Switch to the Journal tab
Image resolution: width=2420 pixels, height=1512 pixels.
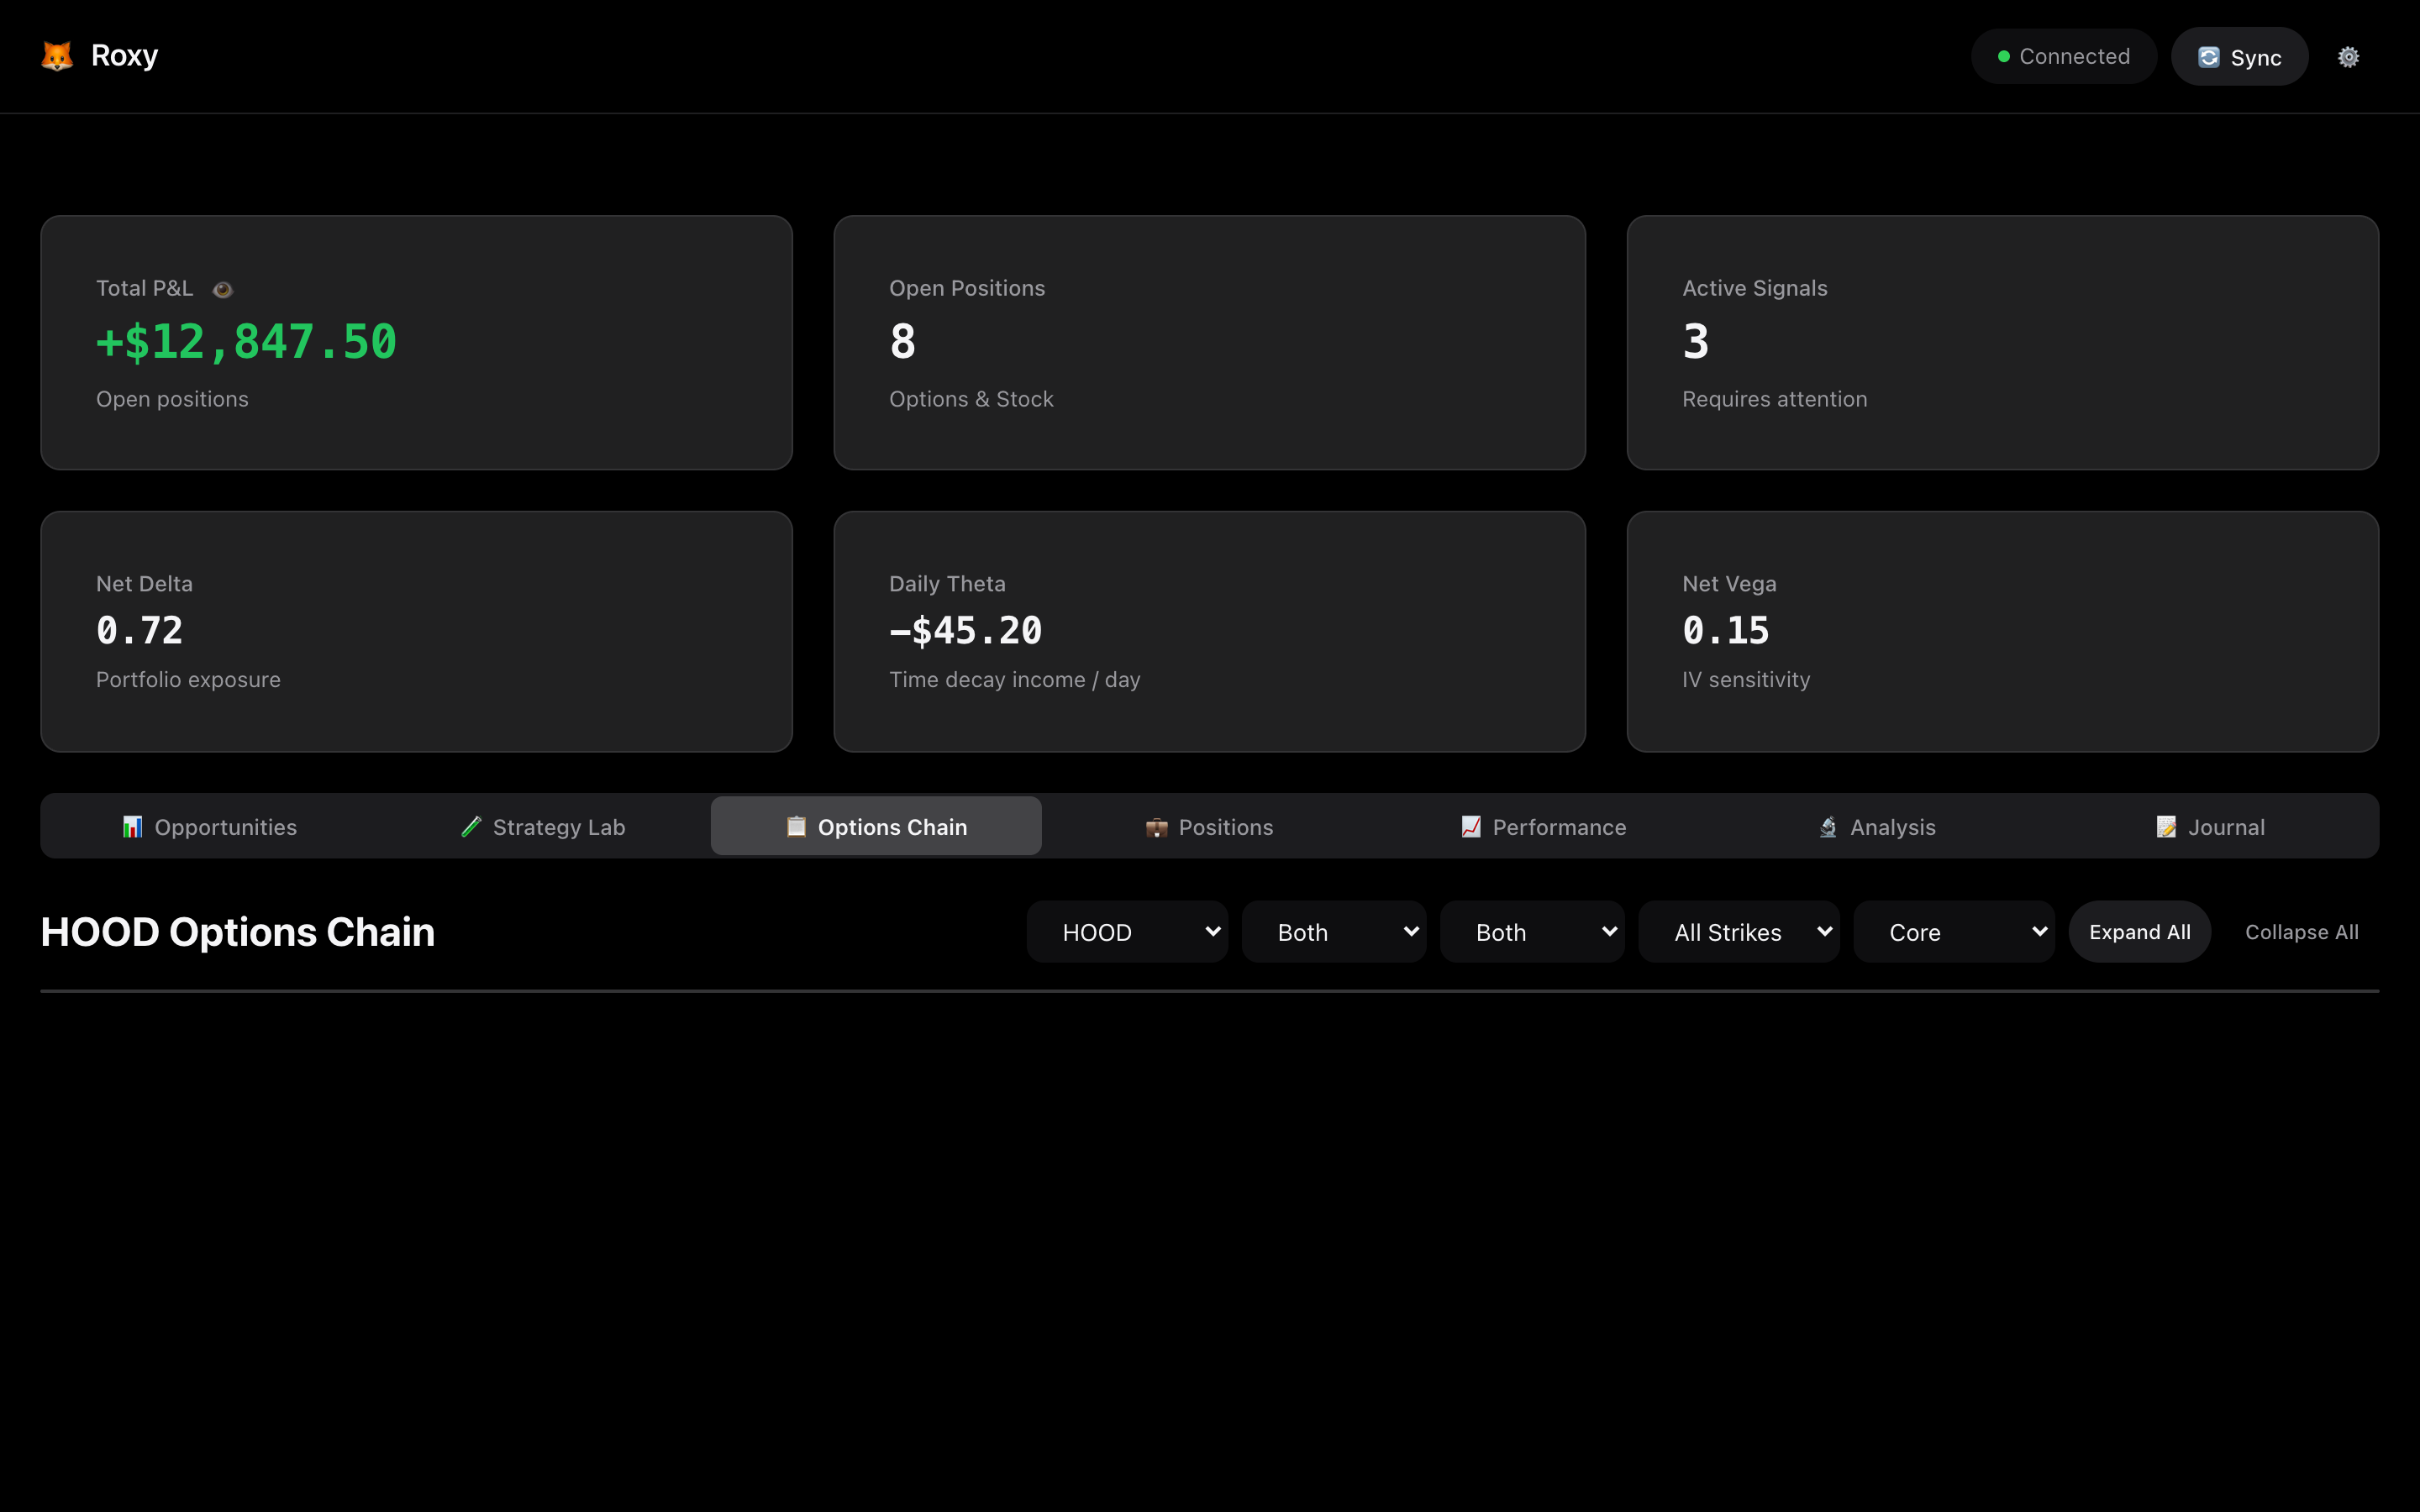point(2210,827)
